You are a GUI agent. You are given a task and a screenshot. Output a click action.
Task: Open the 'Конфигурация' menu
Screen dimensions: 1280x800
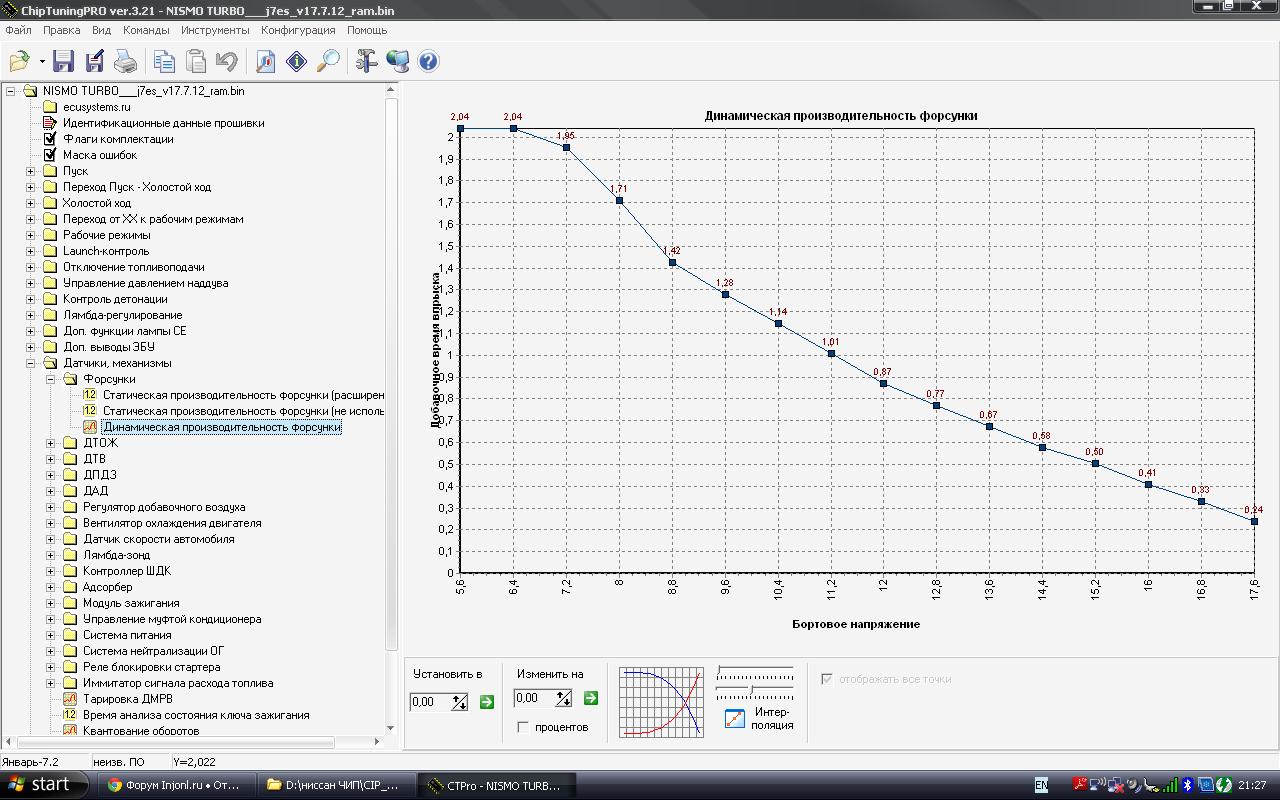(298, 30)
